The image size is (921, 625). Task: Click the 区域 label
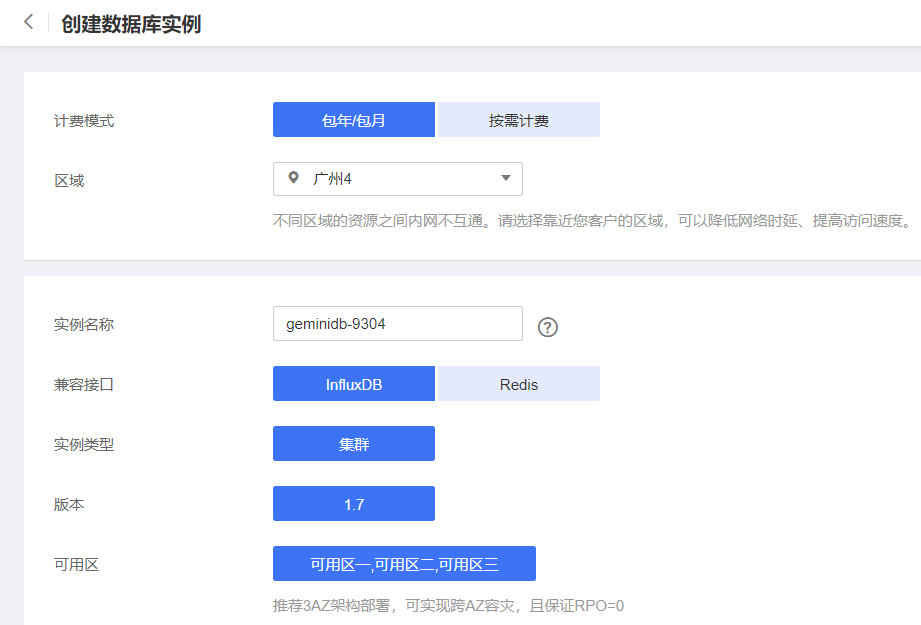pyautogui.click(x=69, y=181)
